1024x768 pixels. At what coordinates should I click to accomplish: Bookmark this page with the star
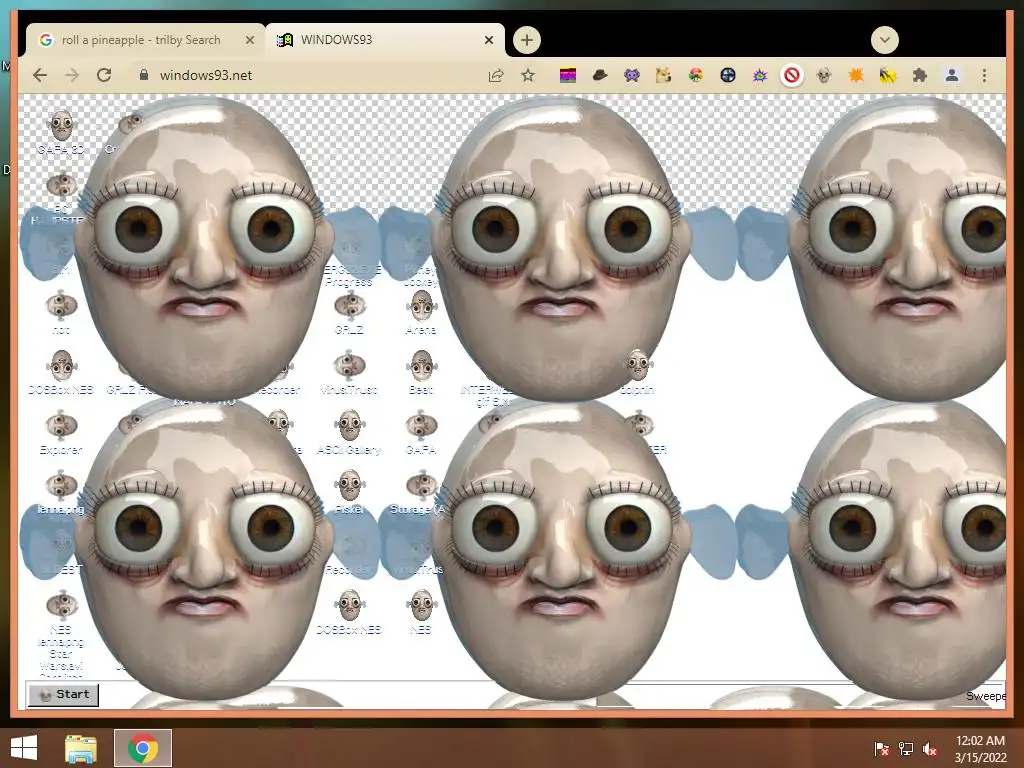tap(528, 75)
